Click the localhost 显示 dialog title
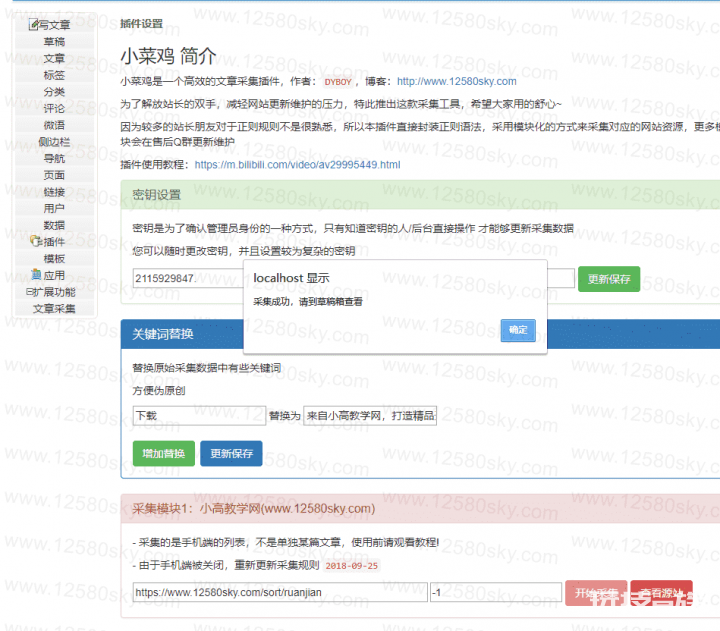The height and width of the screenshot is (631, 720). coord(291,278)
